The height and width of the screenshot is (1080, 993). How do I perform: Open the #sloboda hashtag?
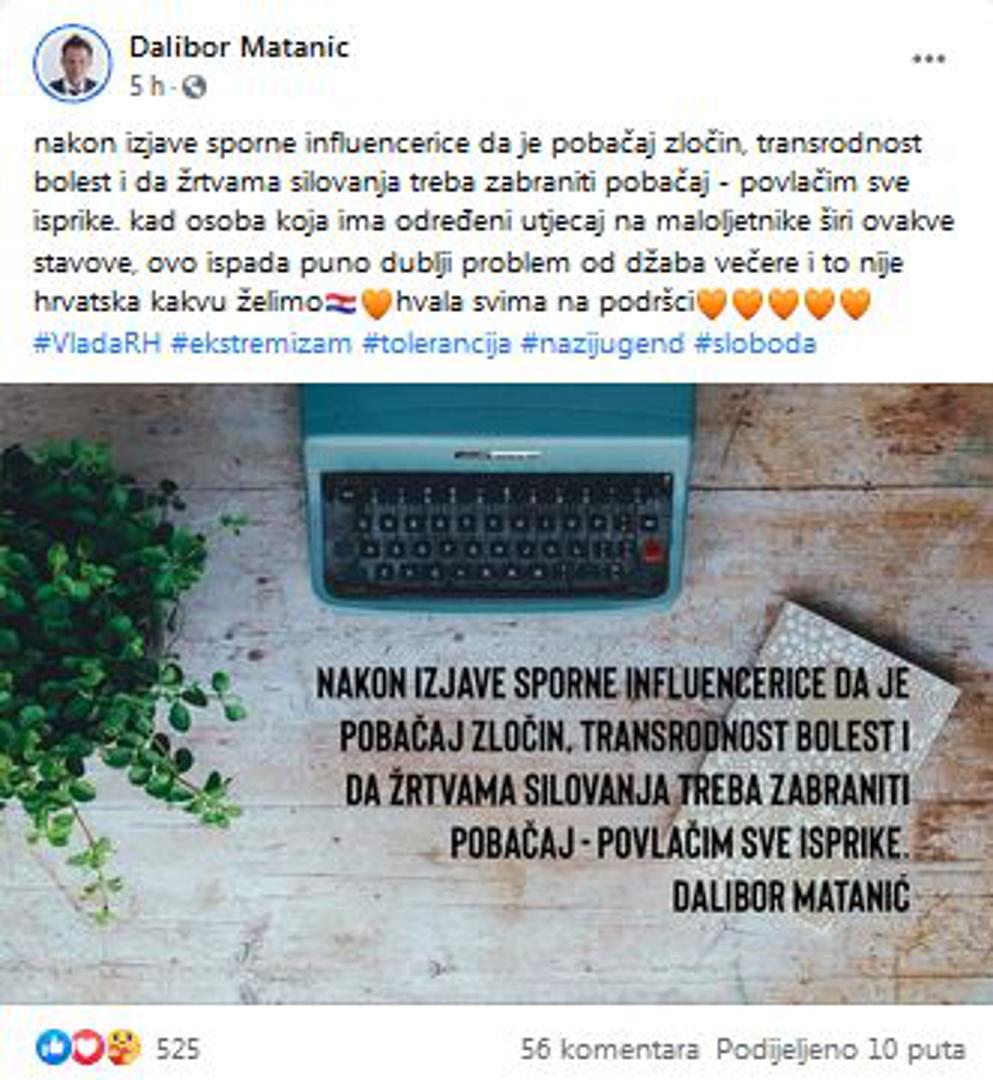point(755,343)
